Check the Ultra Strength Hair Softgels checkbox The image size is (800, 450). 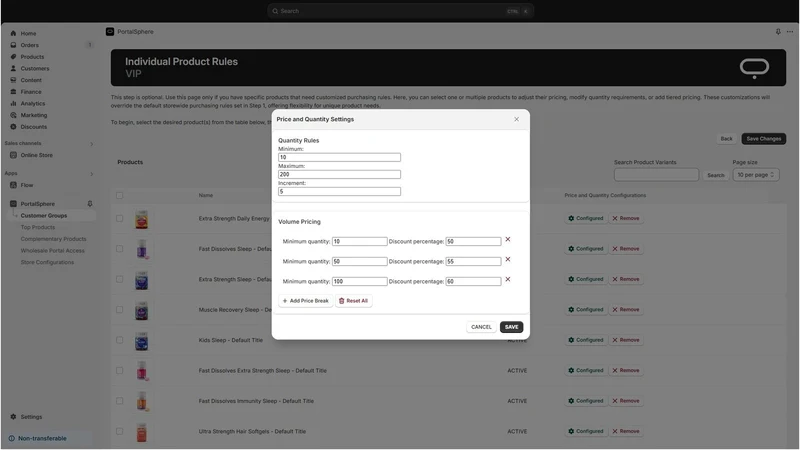(119, 431)
